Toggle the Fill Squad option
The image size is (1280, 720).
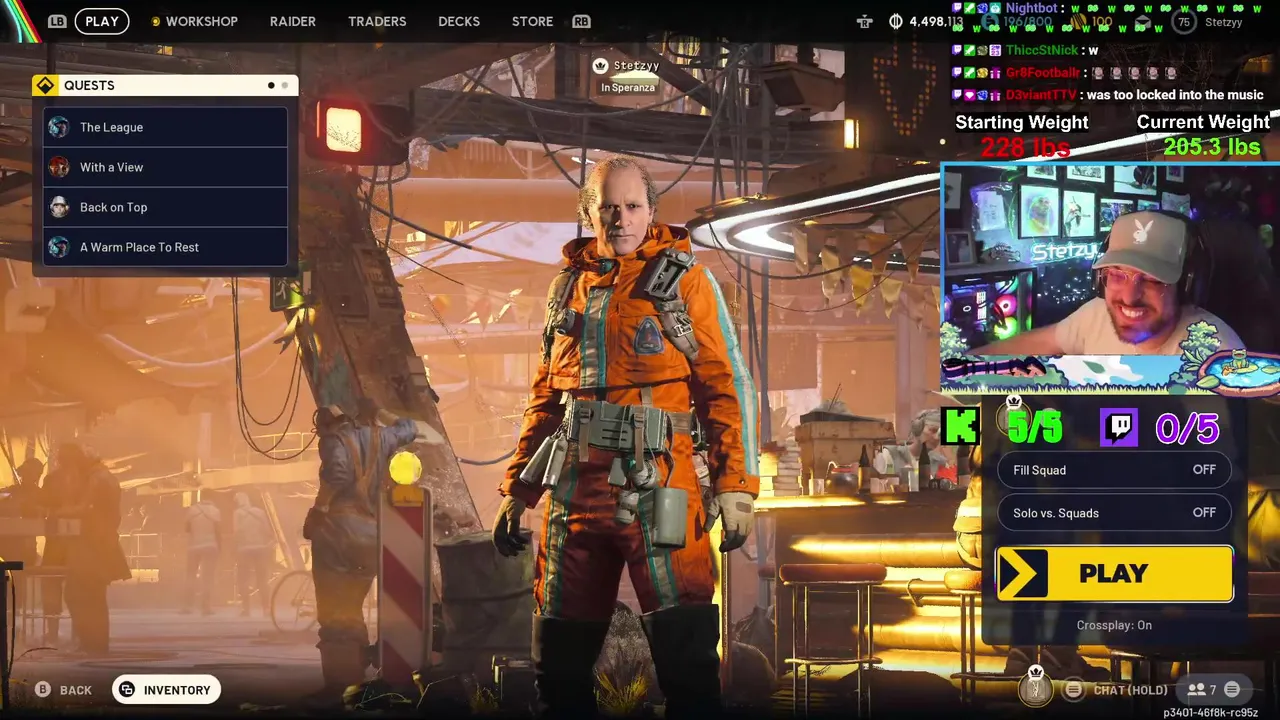1114,470
